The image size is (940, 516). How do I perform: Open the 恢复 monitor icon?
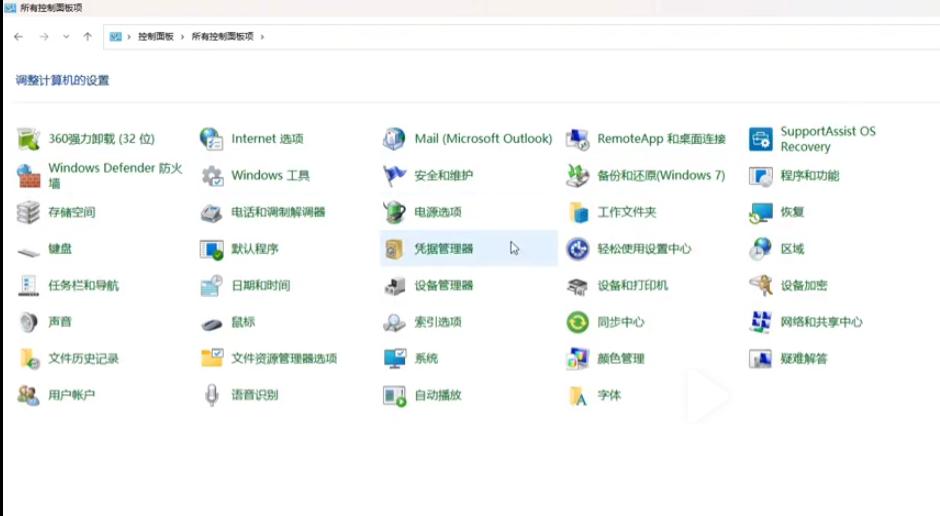click(x=761, y=212)
